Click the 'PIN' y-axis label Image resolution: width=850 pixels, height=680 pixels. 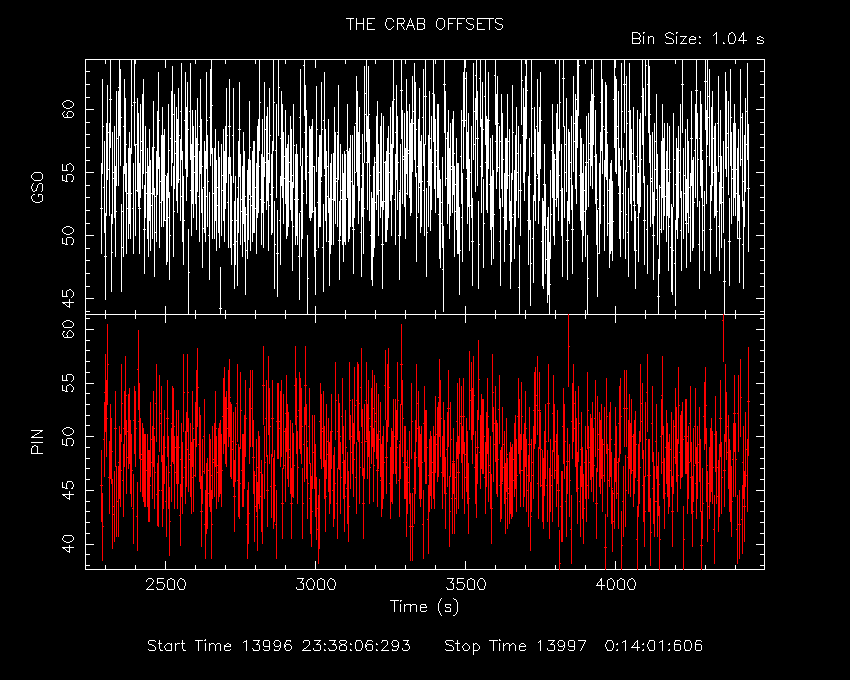tap(37, 441)
